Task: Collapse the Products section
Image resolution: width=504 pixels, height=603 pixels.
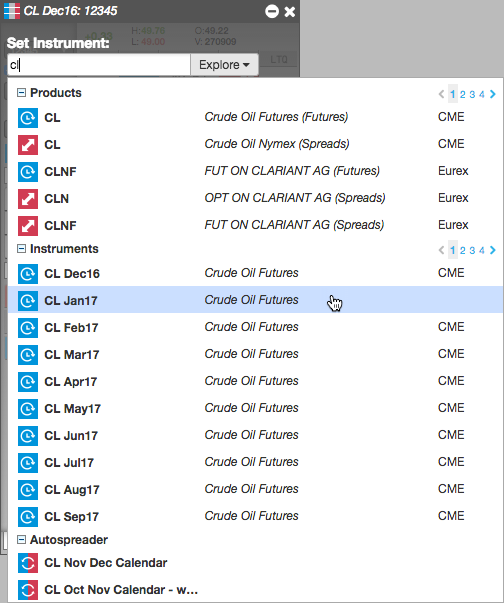Action: (22, 93)
